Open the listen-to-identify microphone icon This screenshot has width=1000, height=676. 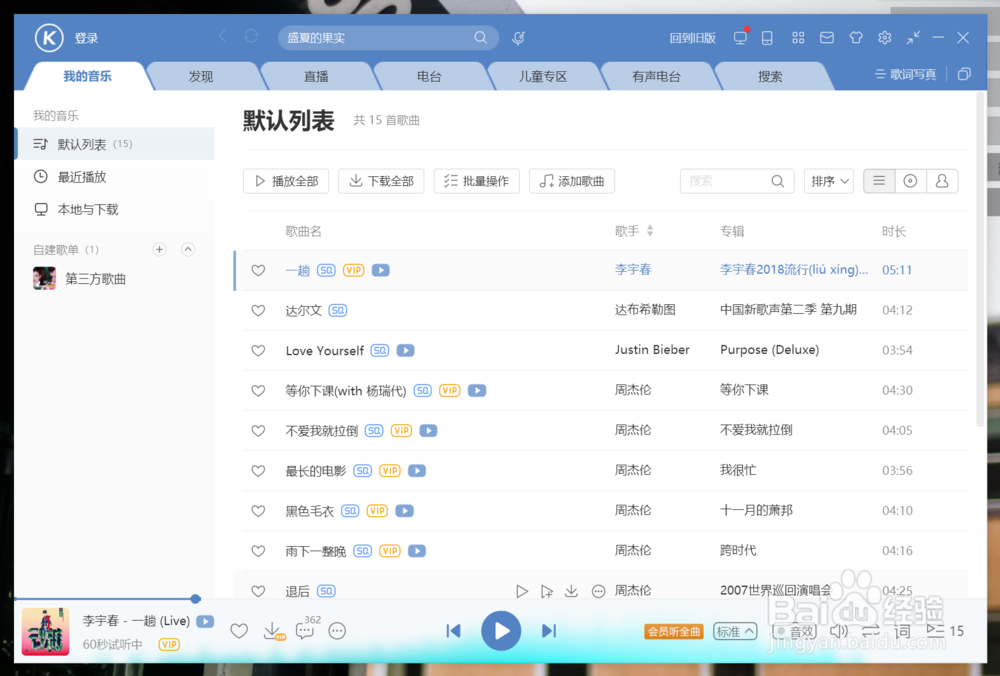click(x=518, y=38)
